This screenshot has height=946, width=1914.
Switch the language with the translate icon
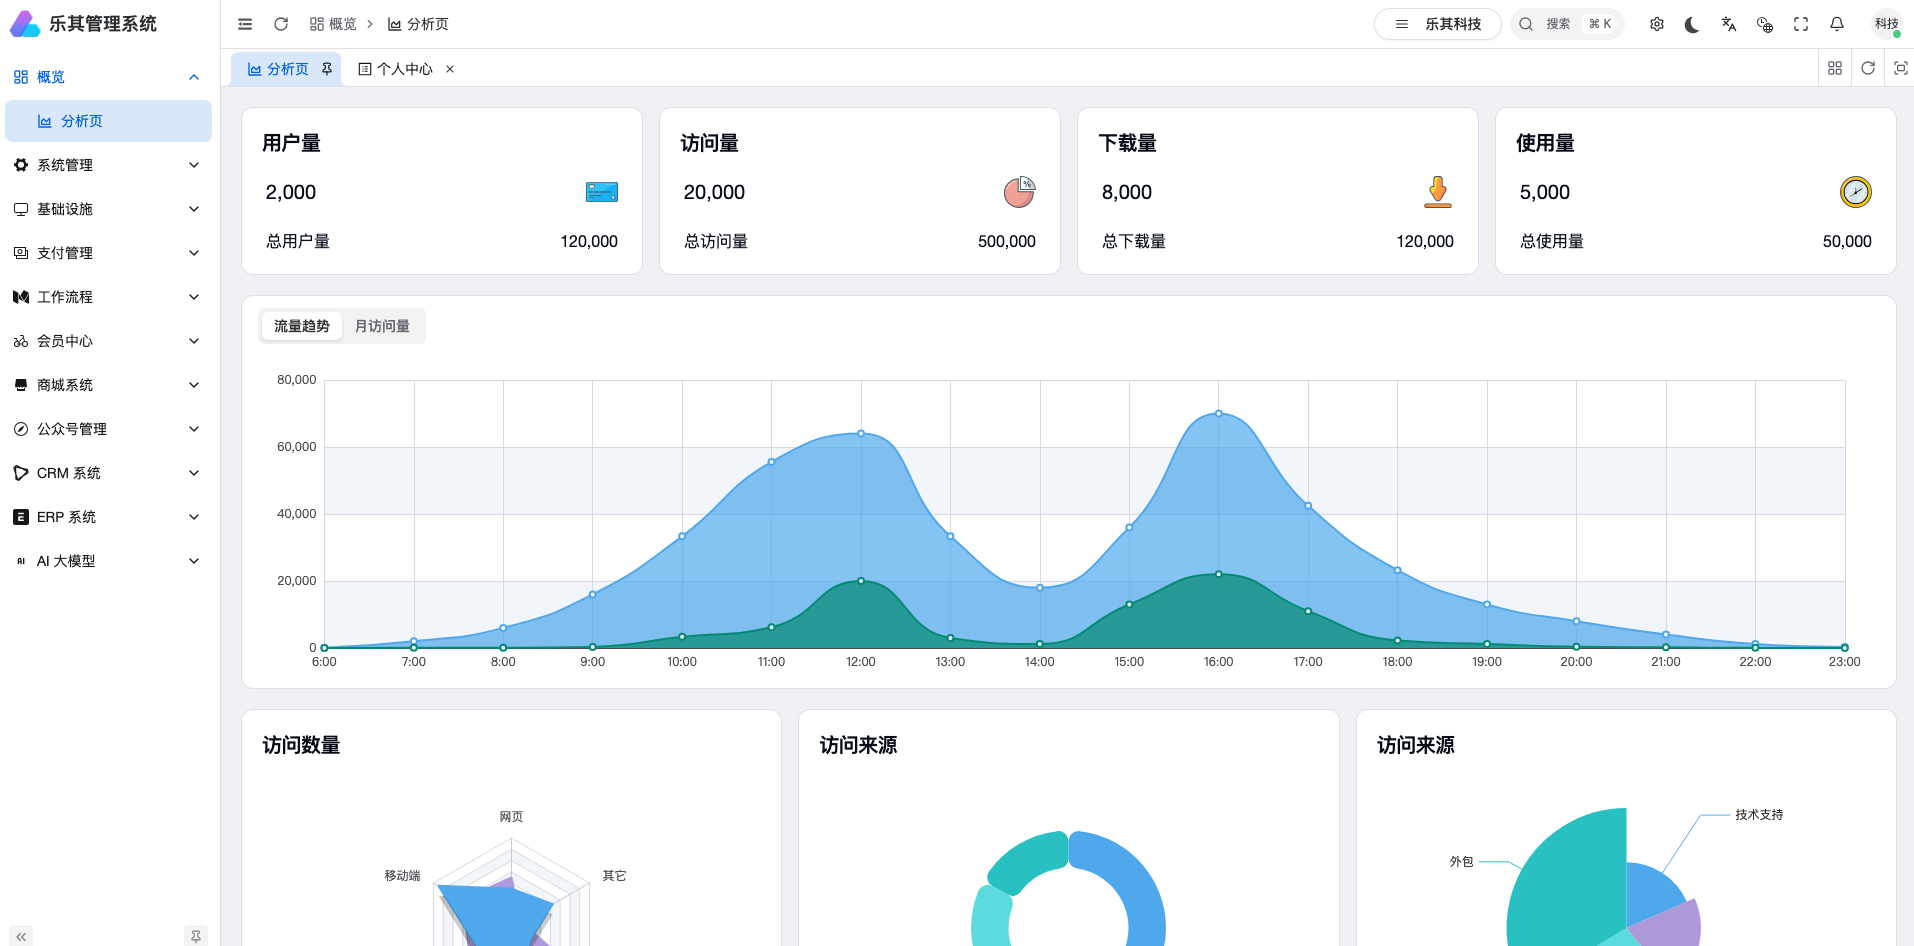1729,24
